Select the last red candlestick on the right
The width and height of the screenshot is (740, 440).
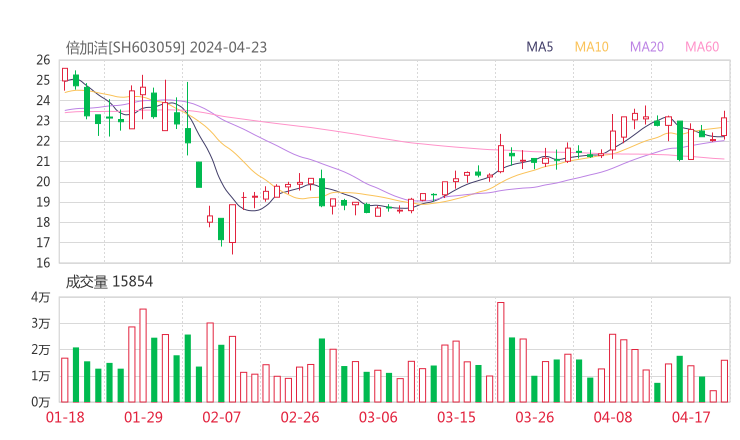pos(724,127)
